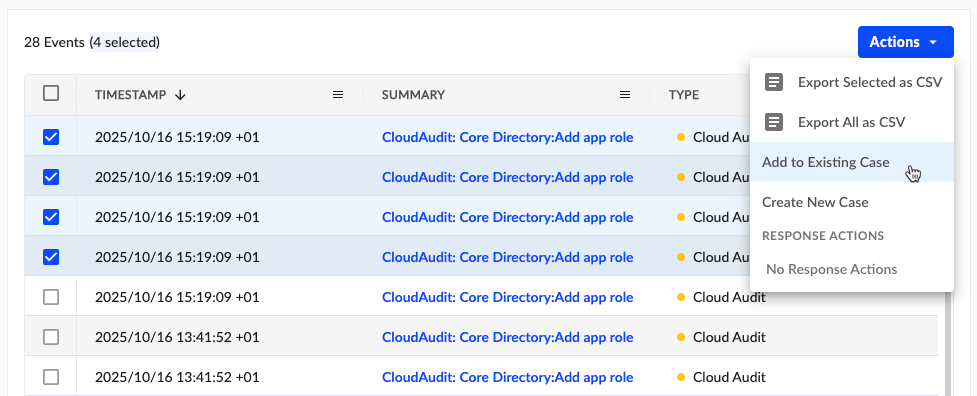Screen dimensions: 977x396
Task: Open the SUMMARY column menu icon
Action: 625,95
